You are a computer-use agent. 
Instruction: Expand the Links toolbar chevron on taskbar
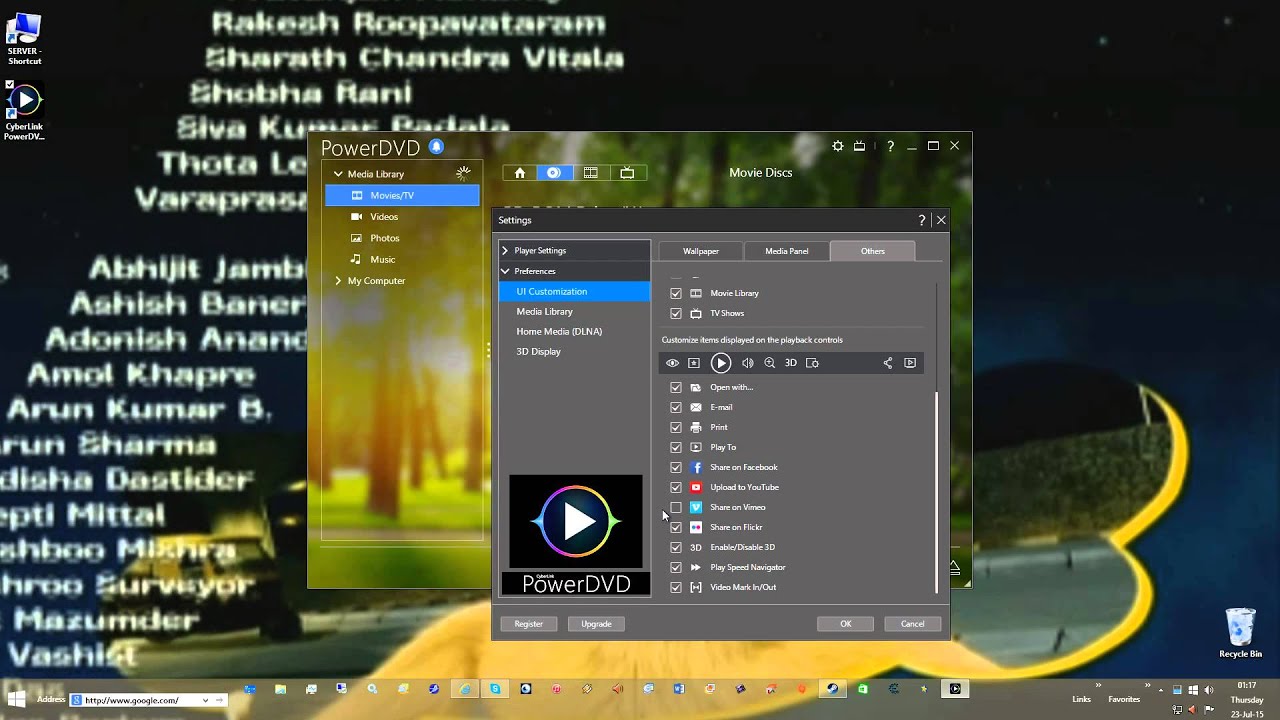point(1098,686)
